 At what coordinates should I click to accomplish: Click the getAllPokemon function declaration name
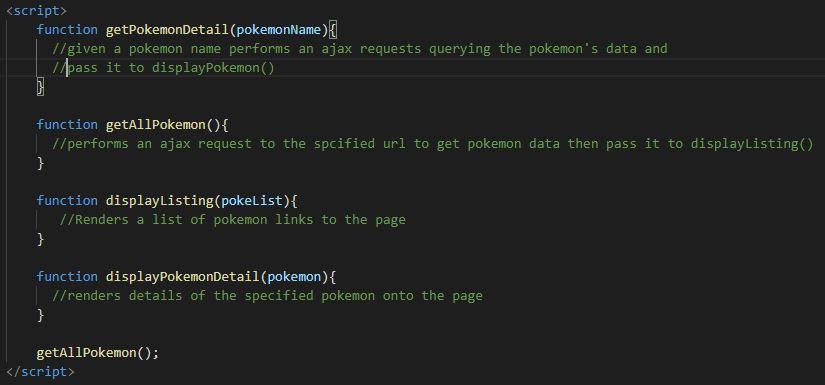pyautogui.click(x=156, y=125)
